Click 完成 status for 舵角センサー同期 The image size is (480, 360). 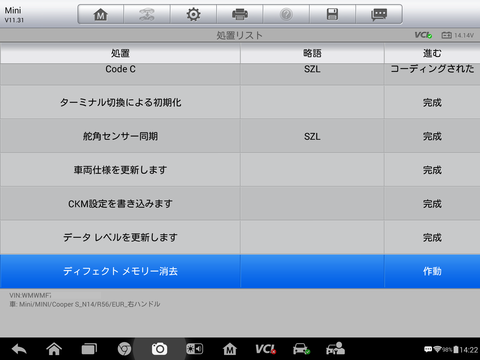point(432,136)
